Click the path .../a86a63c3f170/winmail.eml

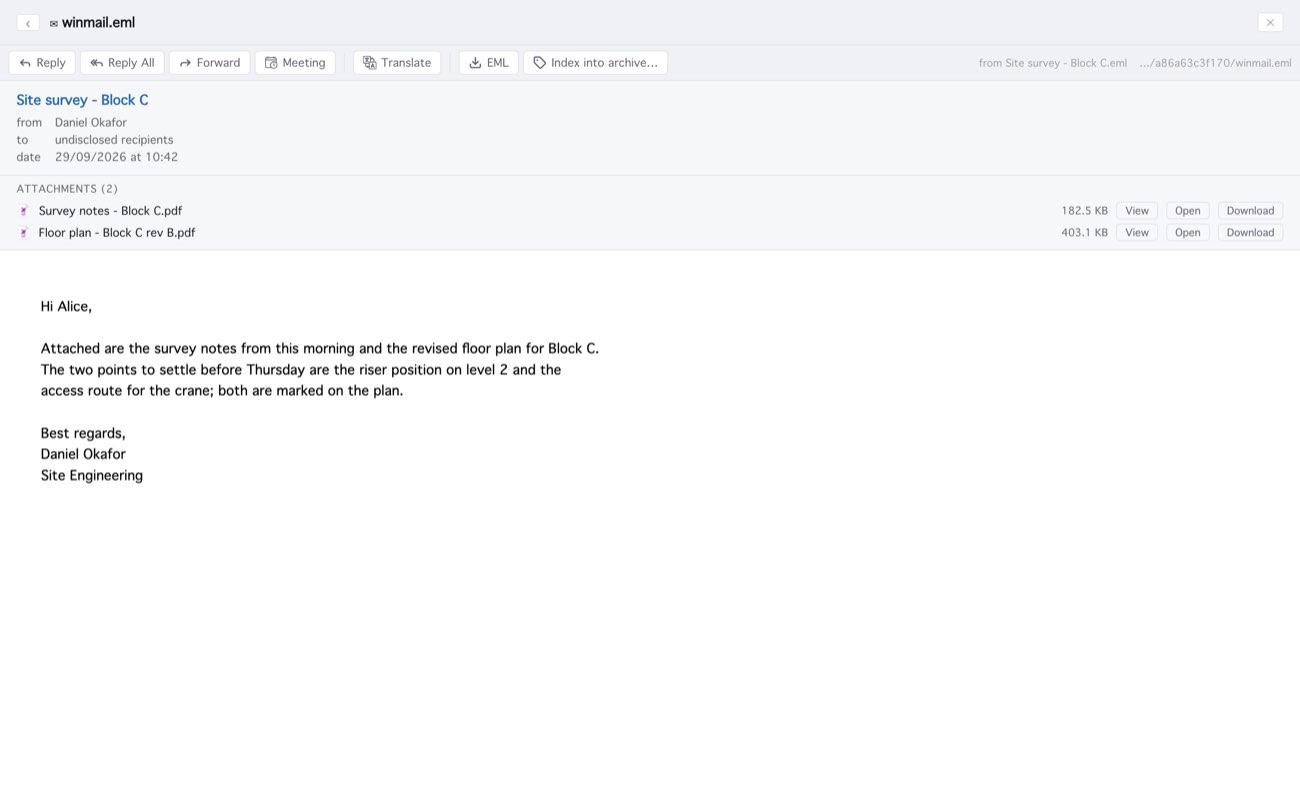1215,63
